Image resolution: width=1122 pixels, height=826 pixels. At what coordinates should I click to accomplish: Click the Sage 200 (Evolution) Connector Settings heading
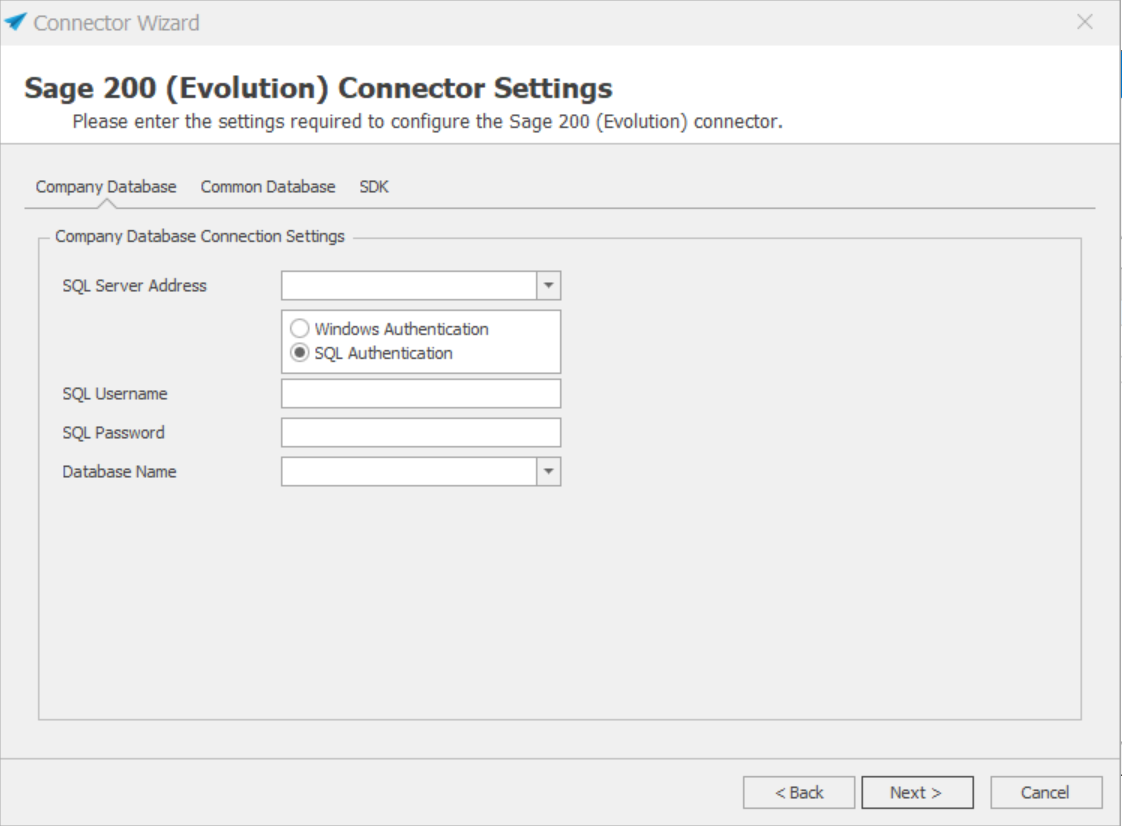318,88
